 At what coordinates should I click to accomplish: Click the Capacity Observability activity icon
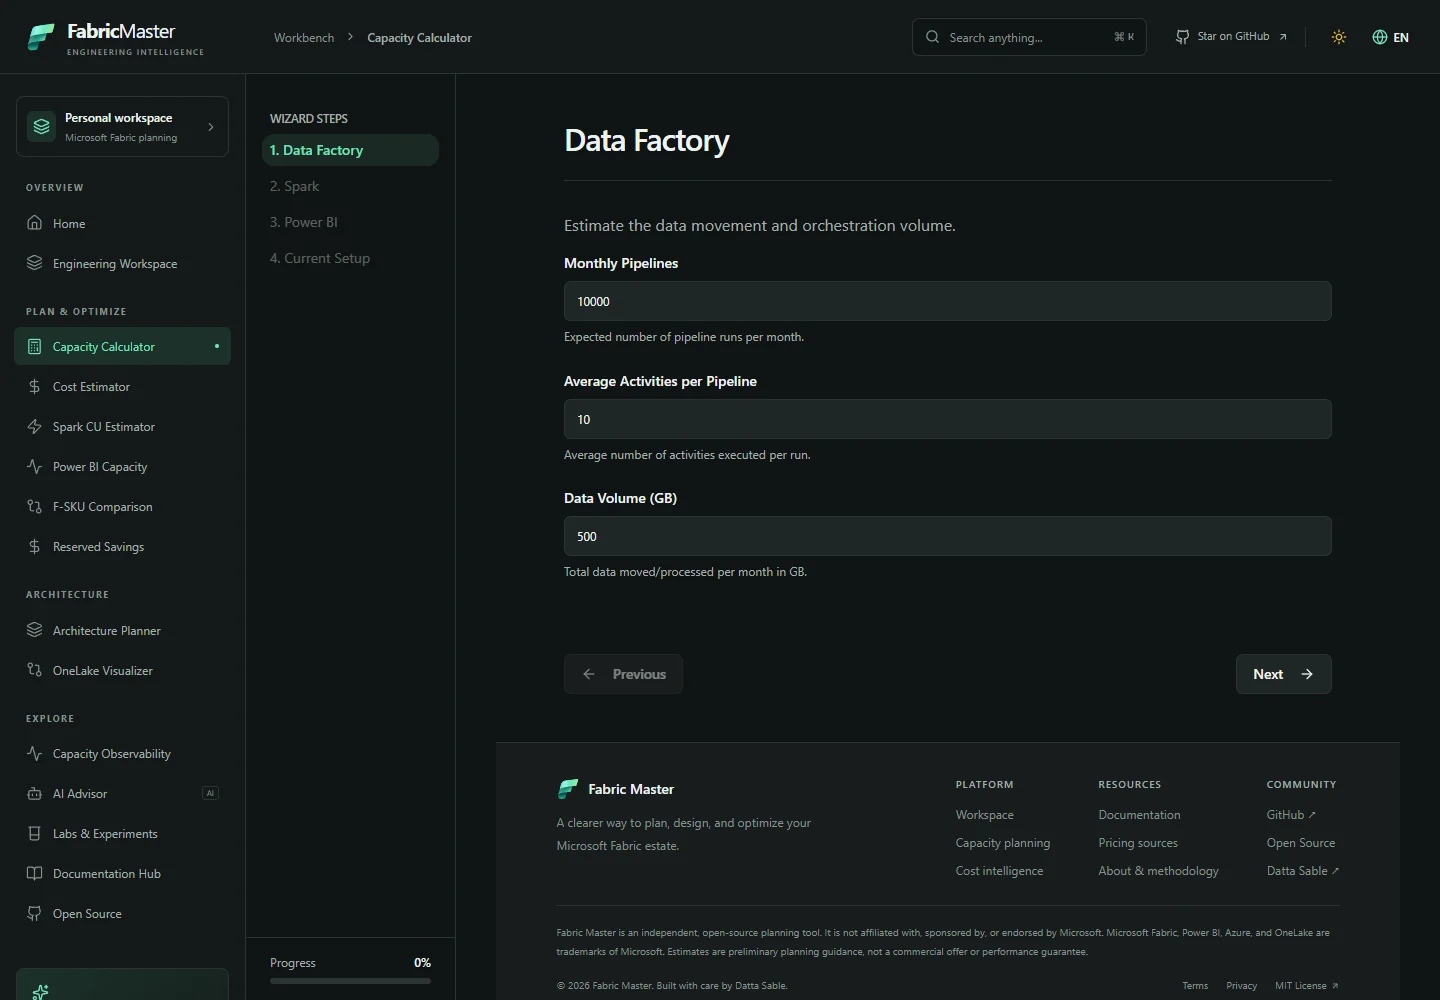(x=35, y=753)
